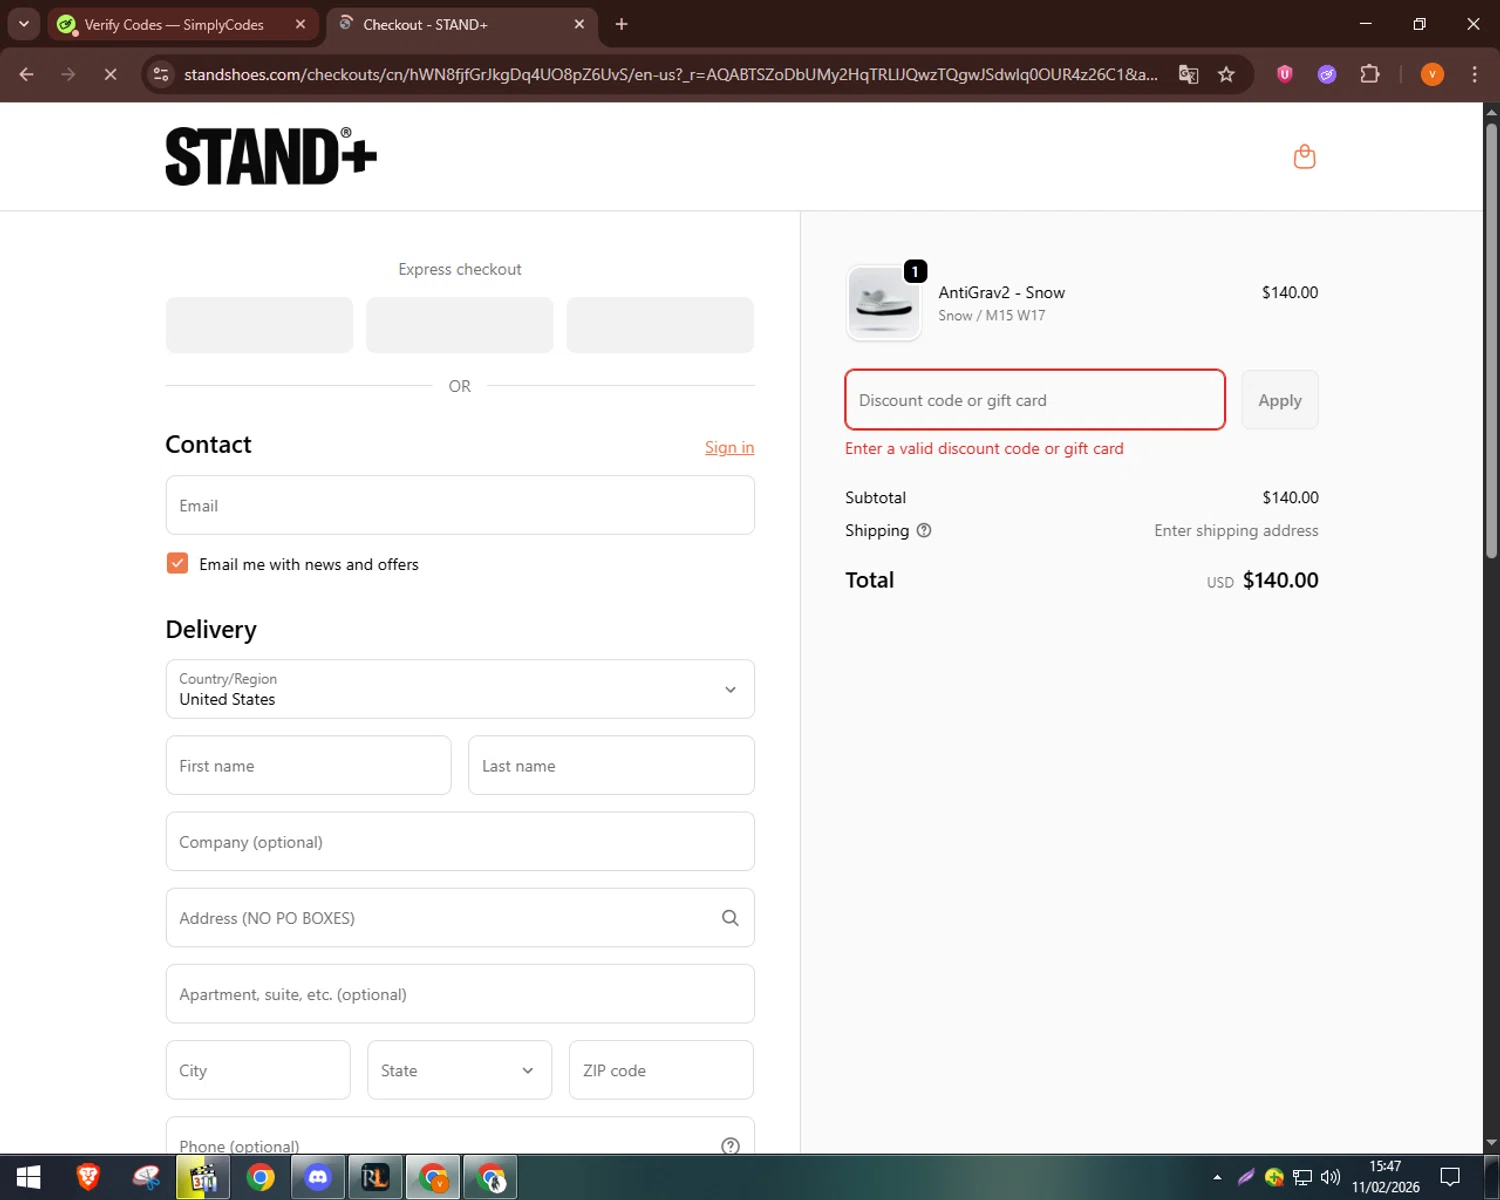Click the AntiGrav2 - Snow product name

pos(1001,292)
